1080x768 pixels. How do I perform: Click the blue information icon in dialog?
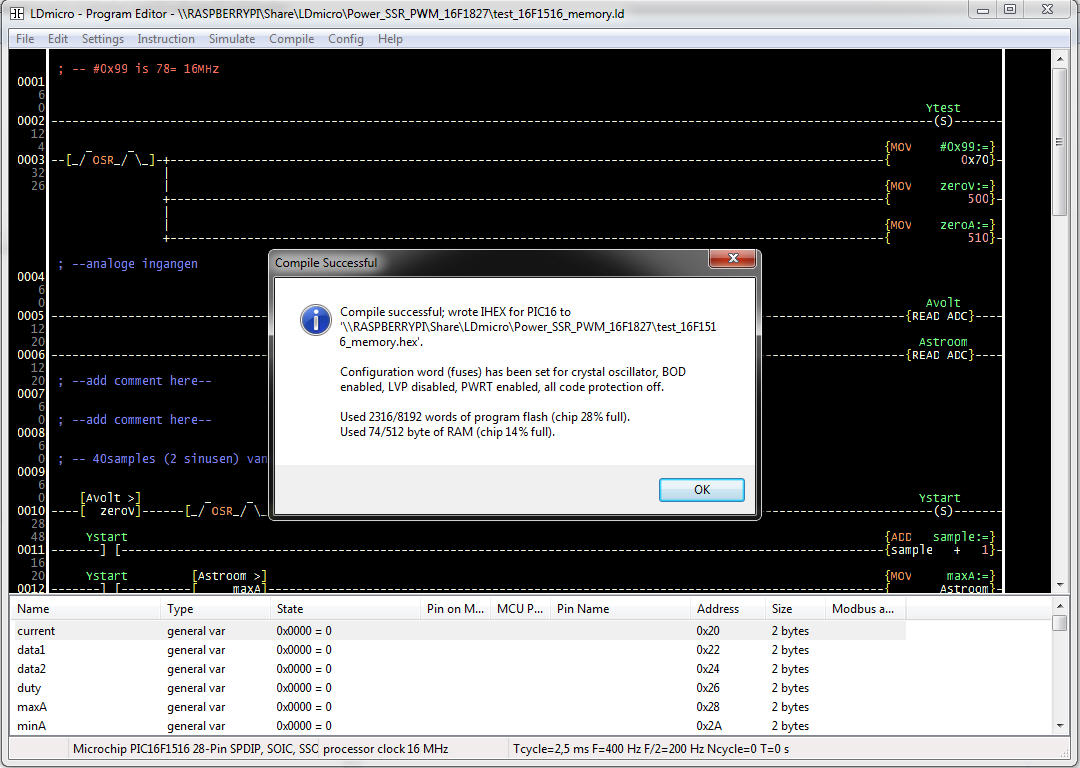pos(316,320)
